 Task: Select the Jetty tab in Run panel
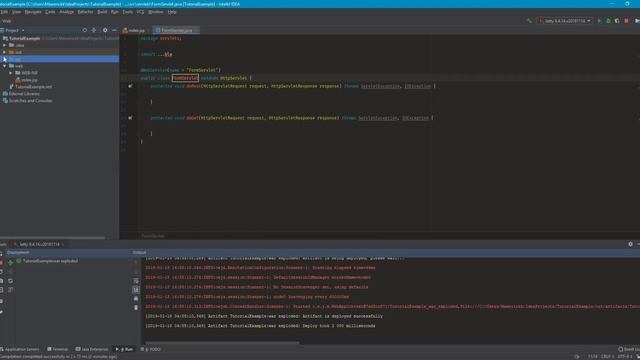[38, 244]
